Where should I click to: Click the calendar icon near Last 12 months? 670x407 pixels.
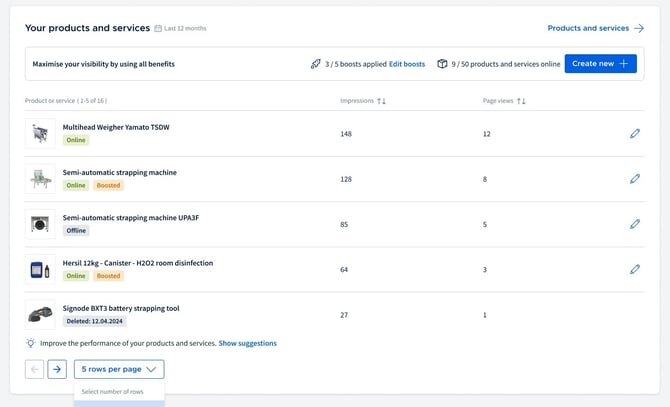tap(158, 28)
